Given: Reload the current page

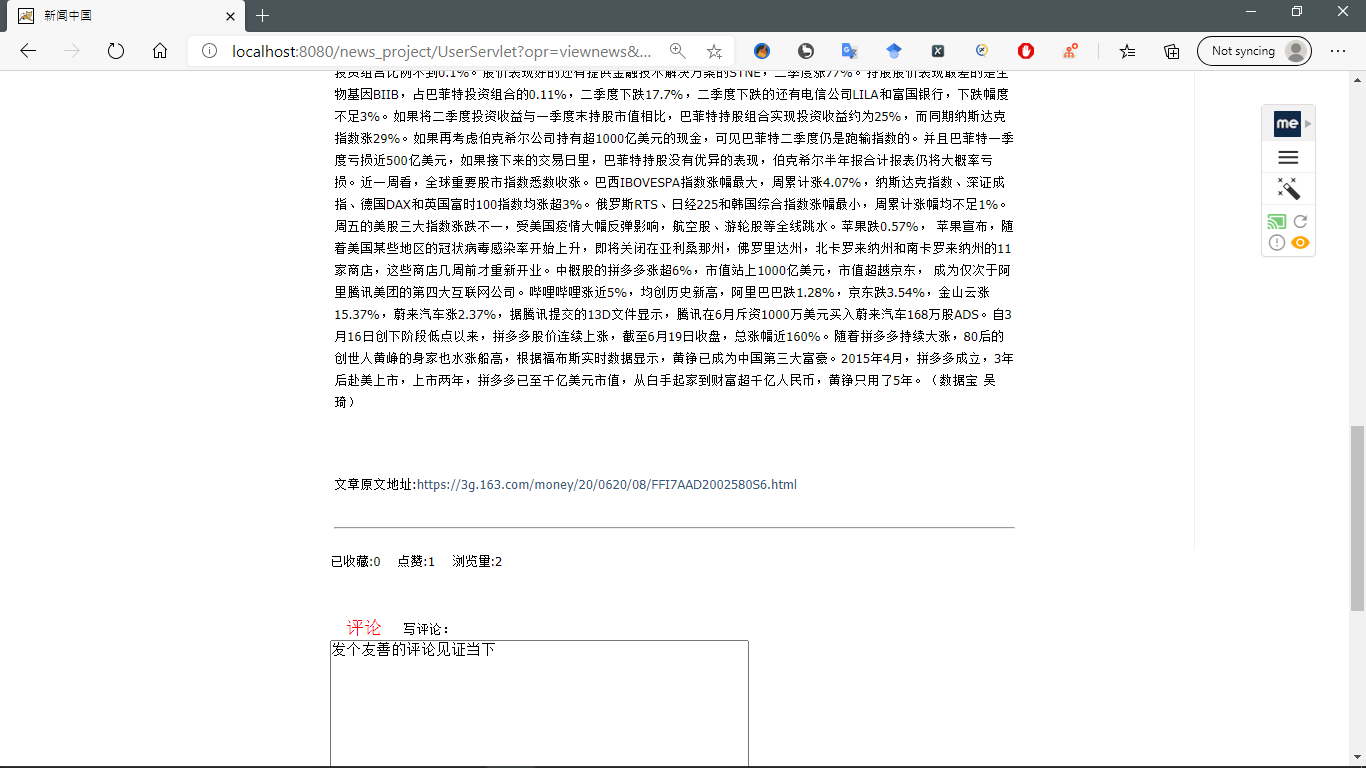Looking at the screenshot, I should pyautogui.click(x=116, y=51).
